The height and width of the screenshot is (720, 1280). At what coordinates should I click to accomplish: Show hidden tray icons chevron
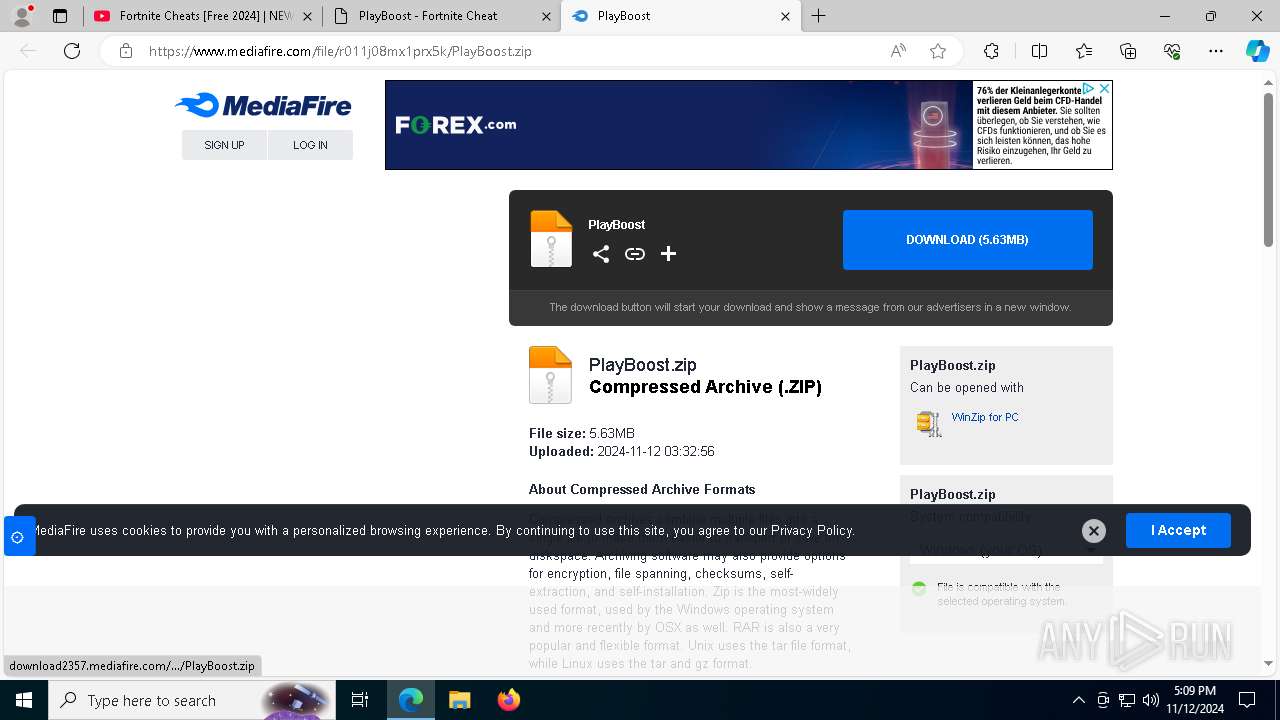tap(1078, 700)
